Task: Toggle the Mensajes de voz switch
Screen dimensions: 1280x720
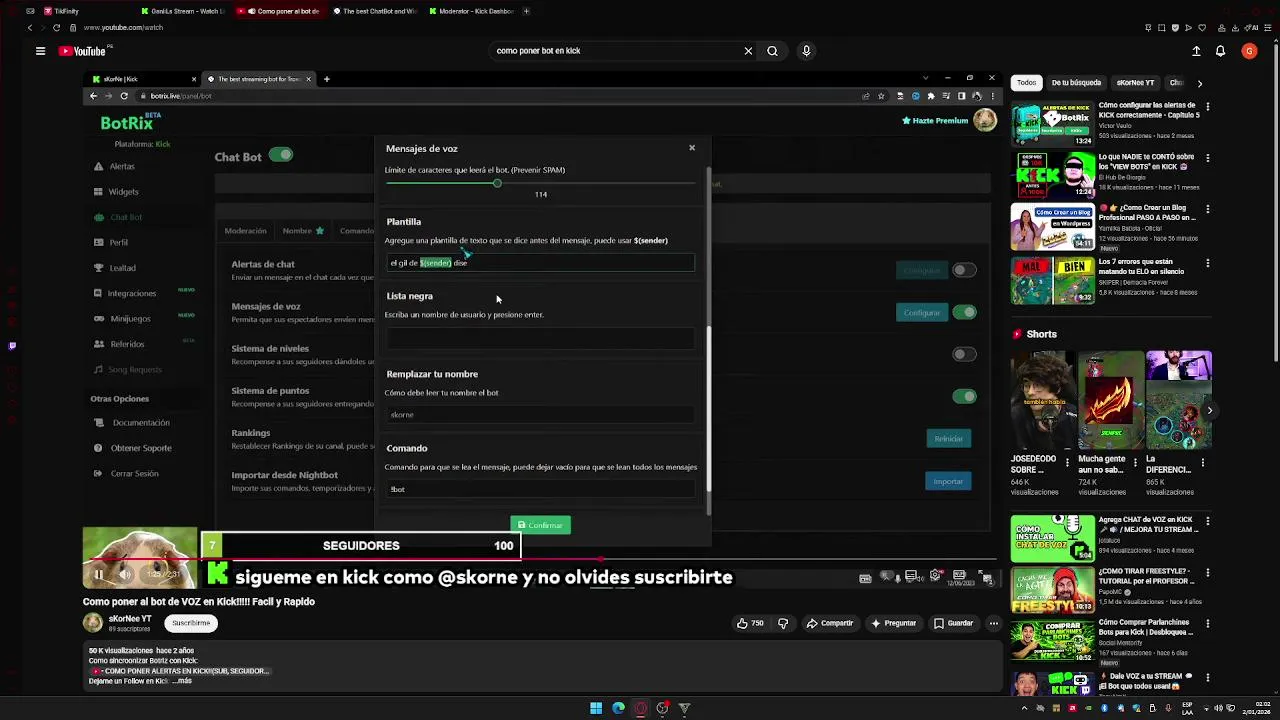Action: 964,312
